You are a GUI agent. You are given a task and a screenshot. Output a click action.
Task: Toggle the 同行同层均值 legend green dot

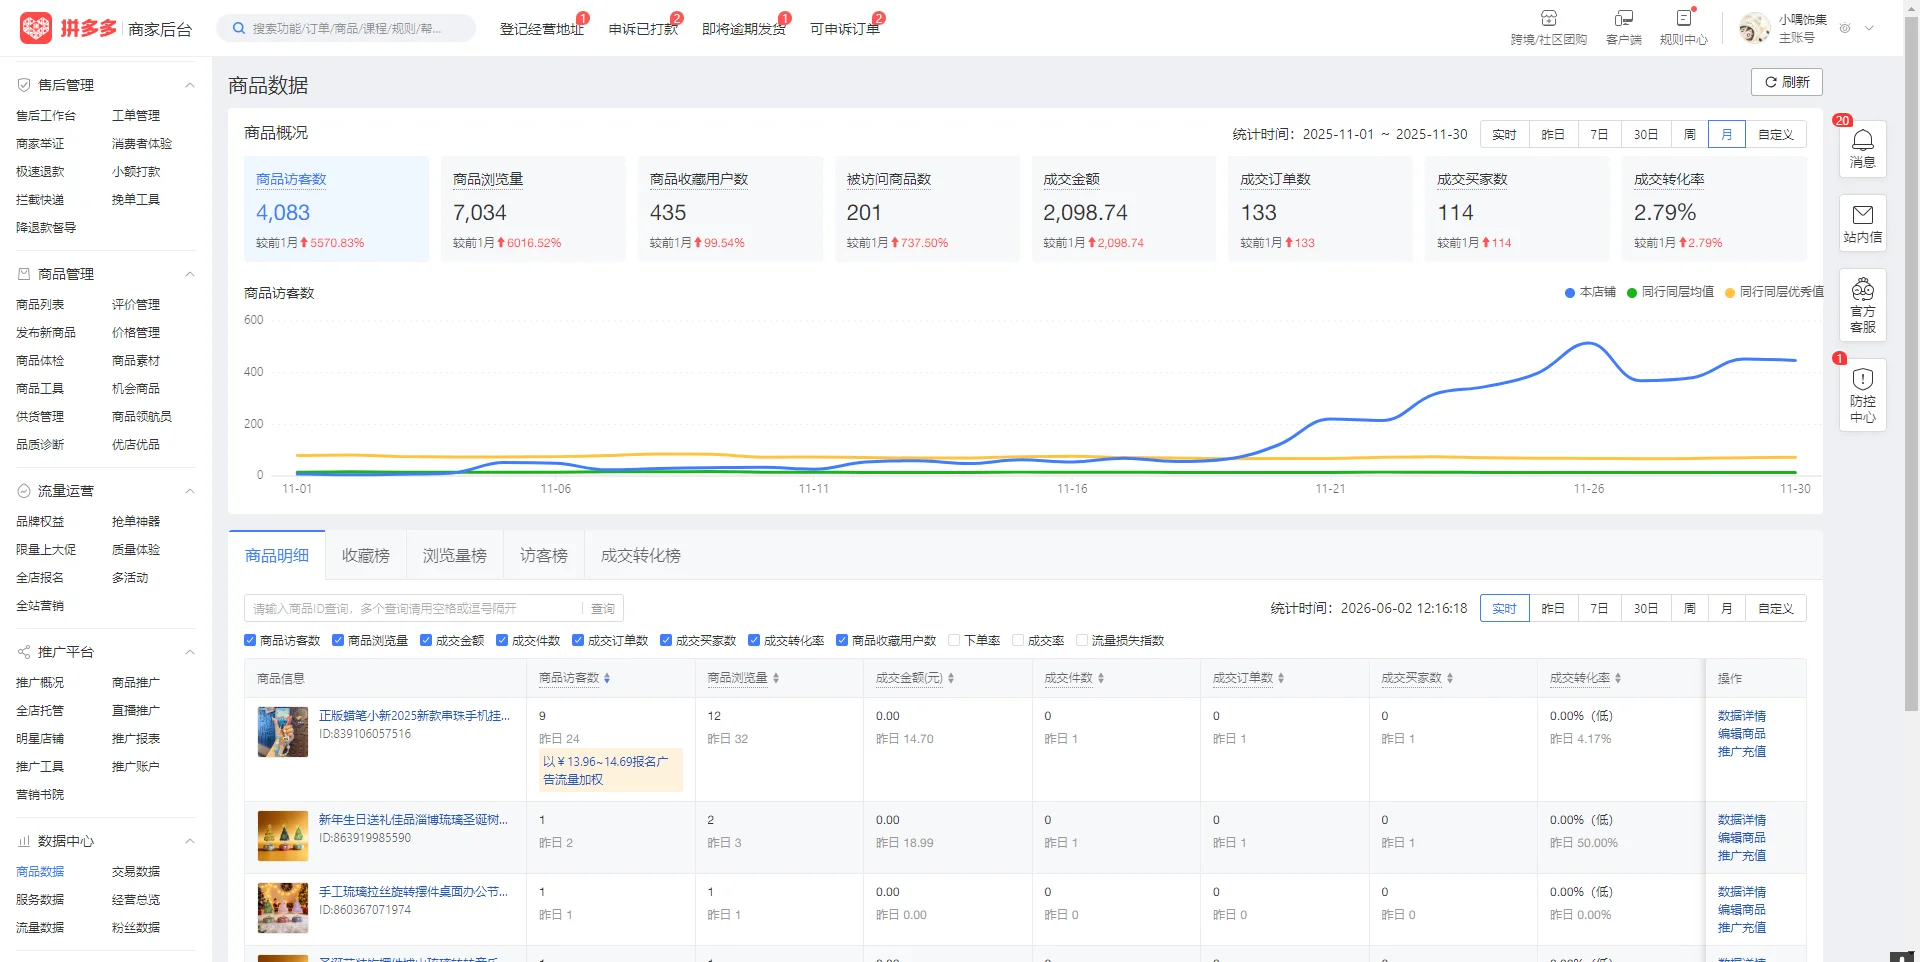pos(1632,293)
